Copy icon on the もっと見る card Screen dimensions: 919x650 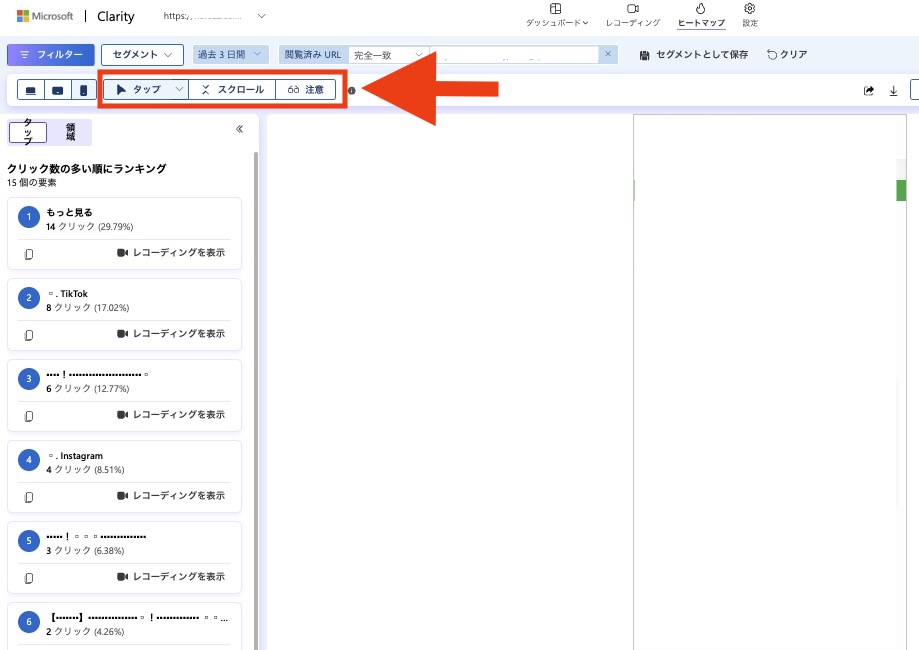coord(29,254)
